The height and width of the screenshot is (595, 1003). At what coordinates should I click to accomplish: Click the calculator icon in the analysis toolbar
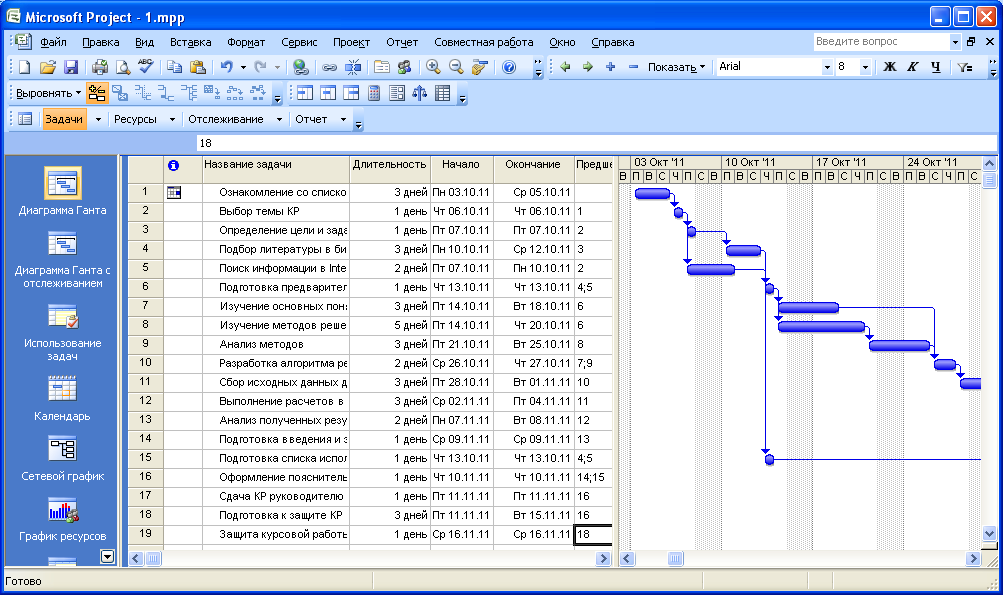(x=374, y=93)
